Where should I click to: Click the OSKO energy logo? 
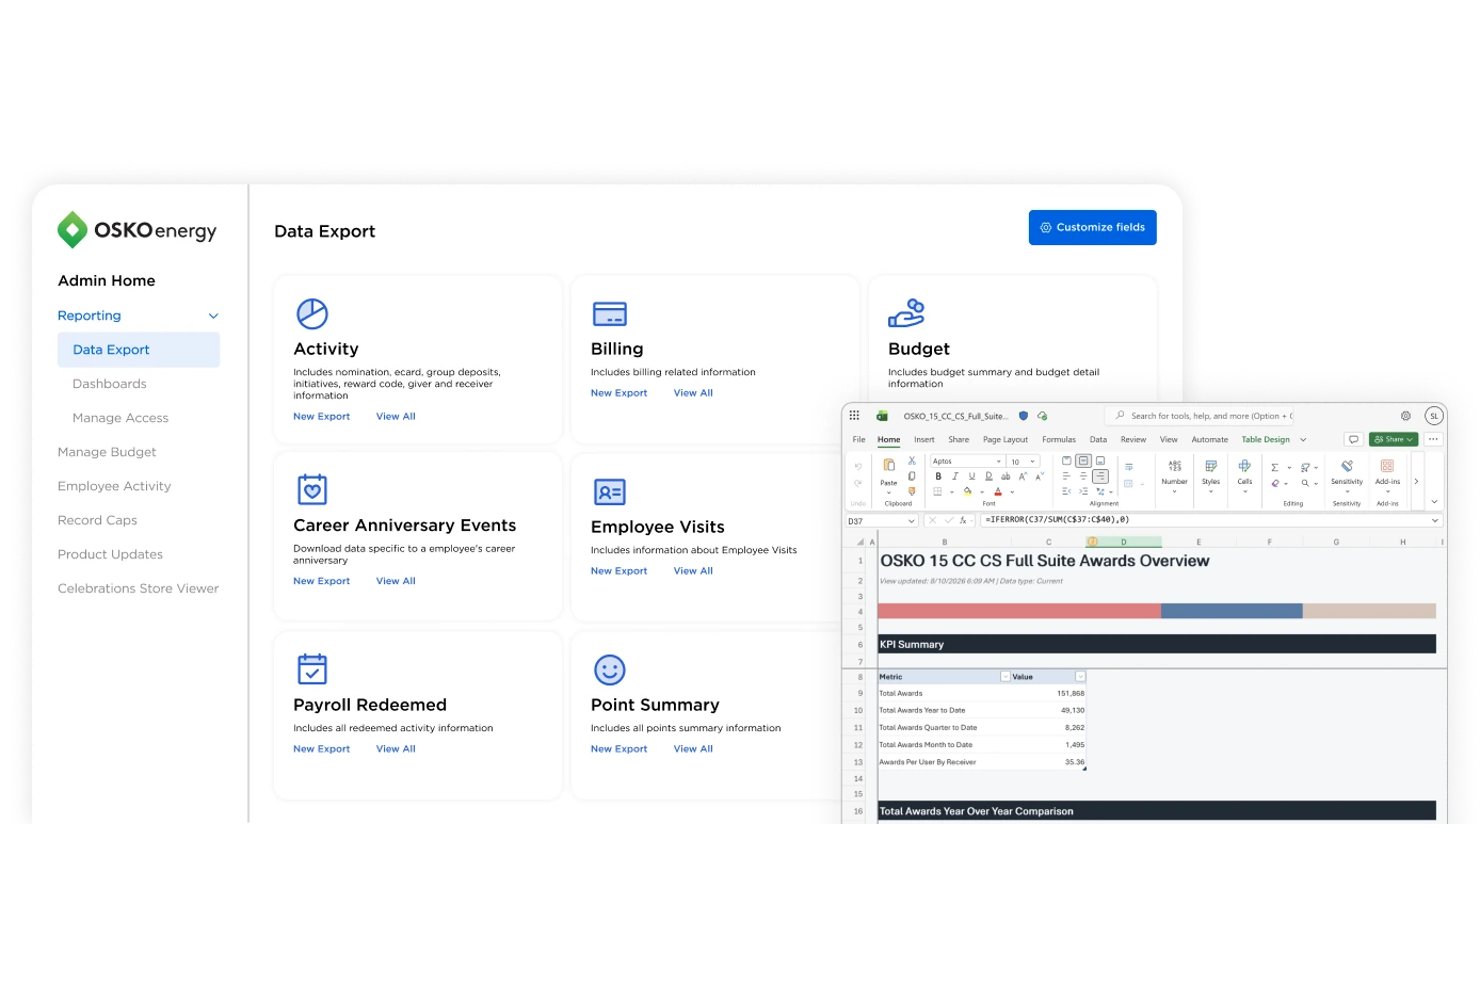[137, 230]
